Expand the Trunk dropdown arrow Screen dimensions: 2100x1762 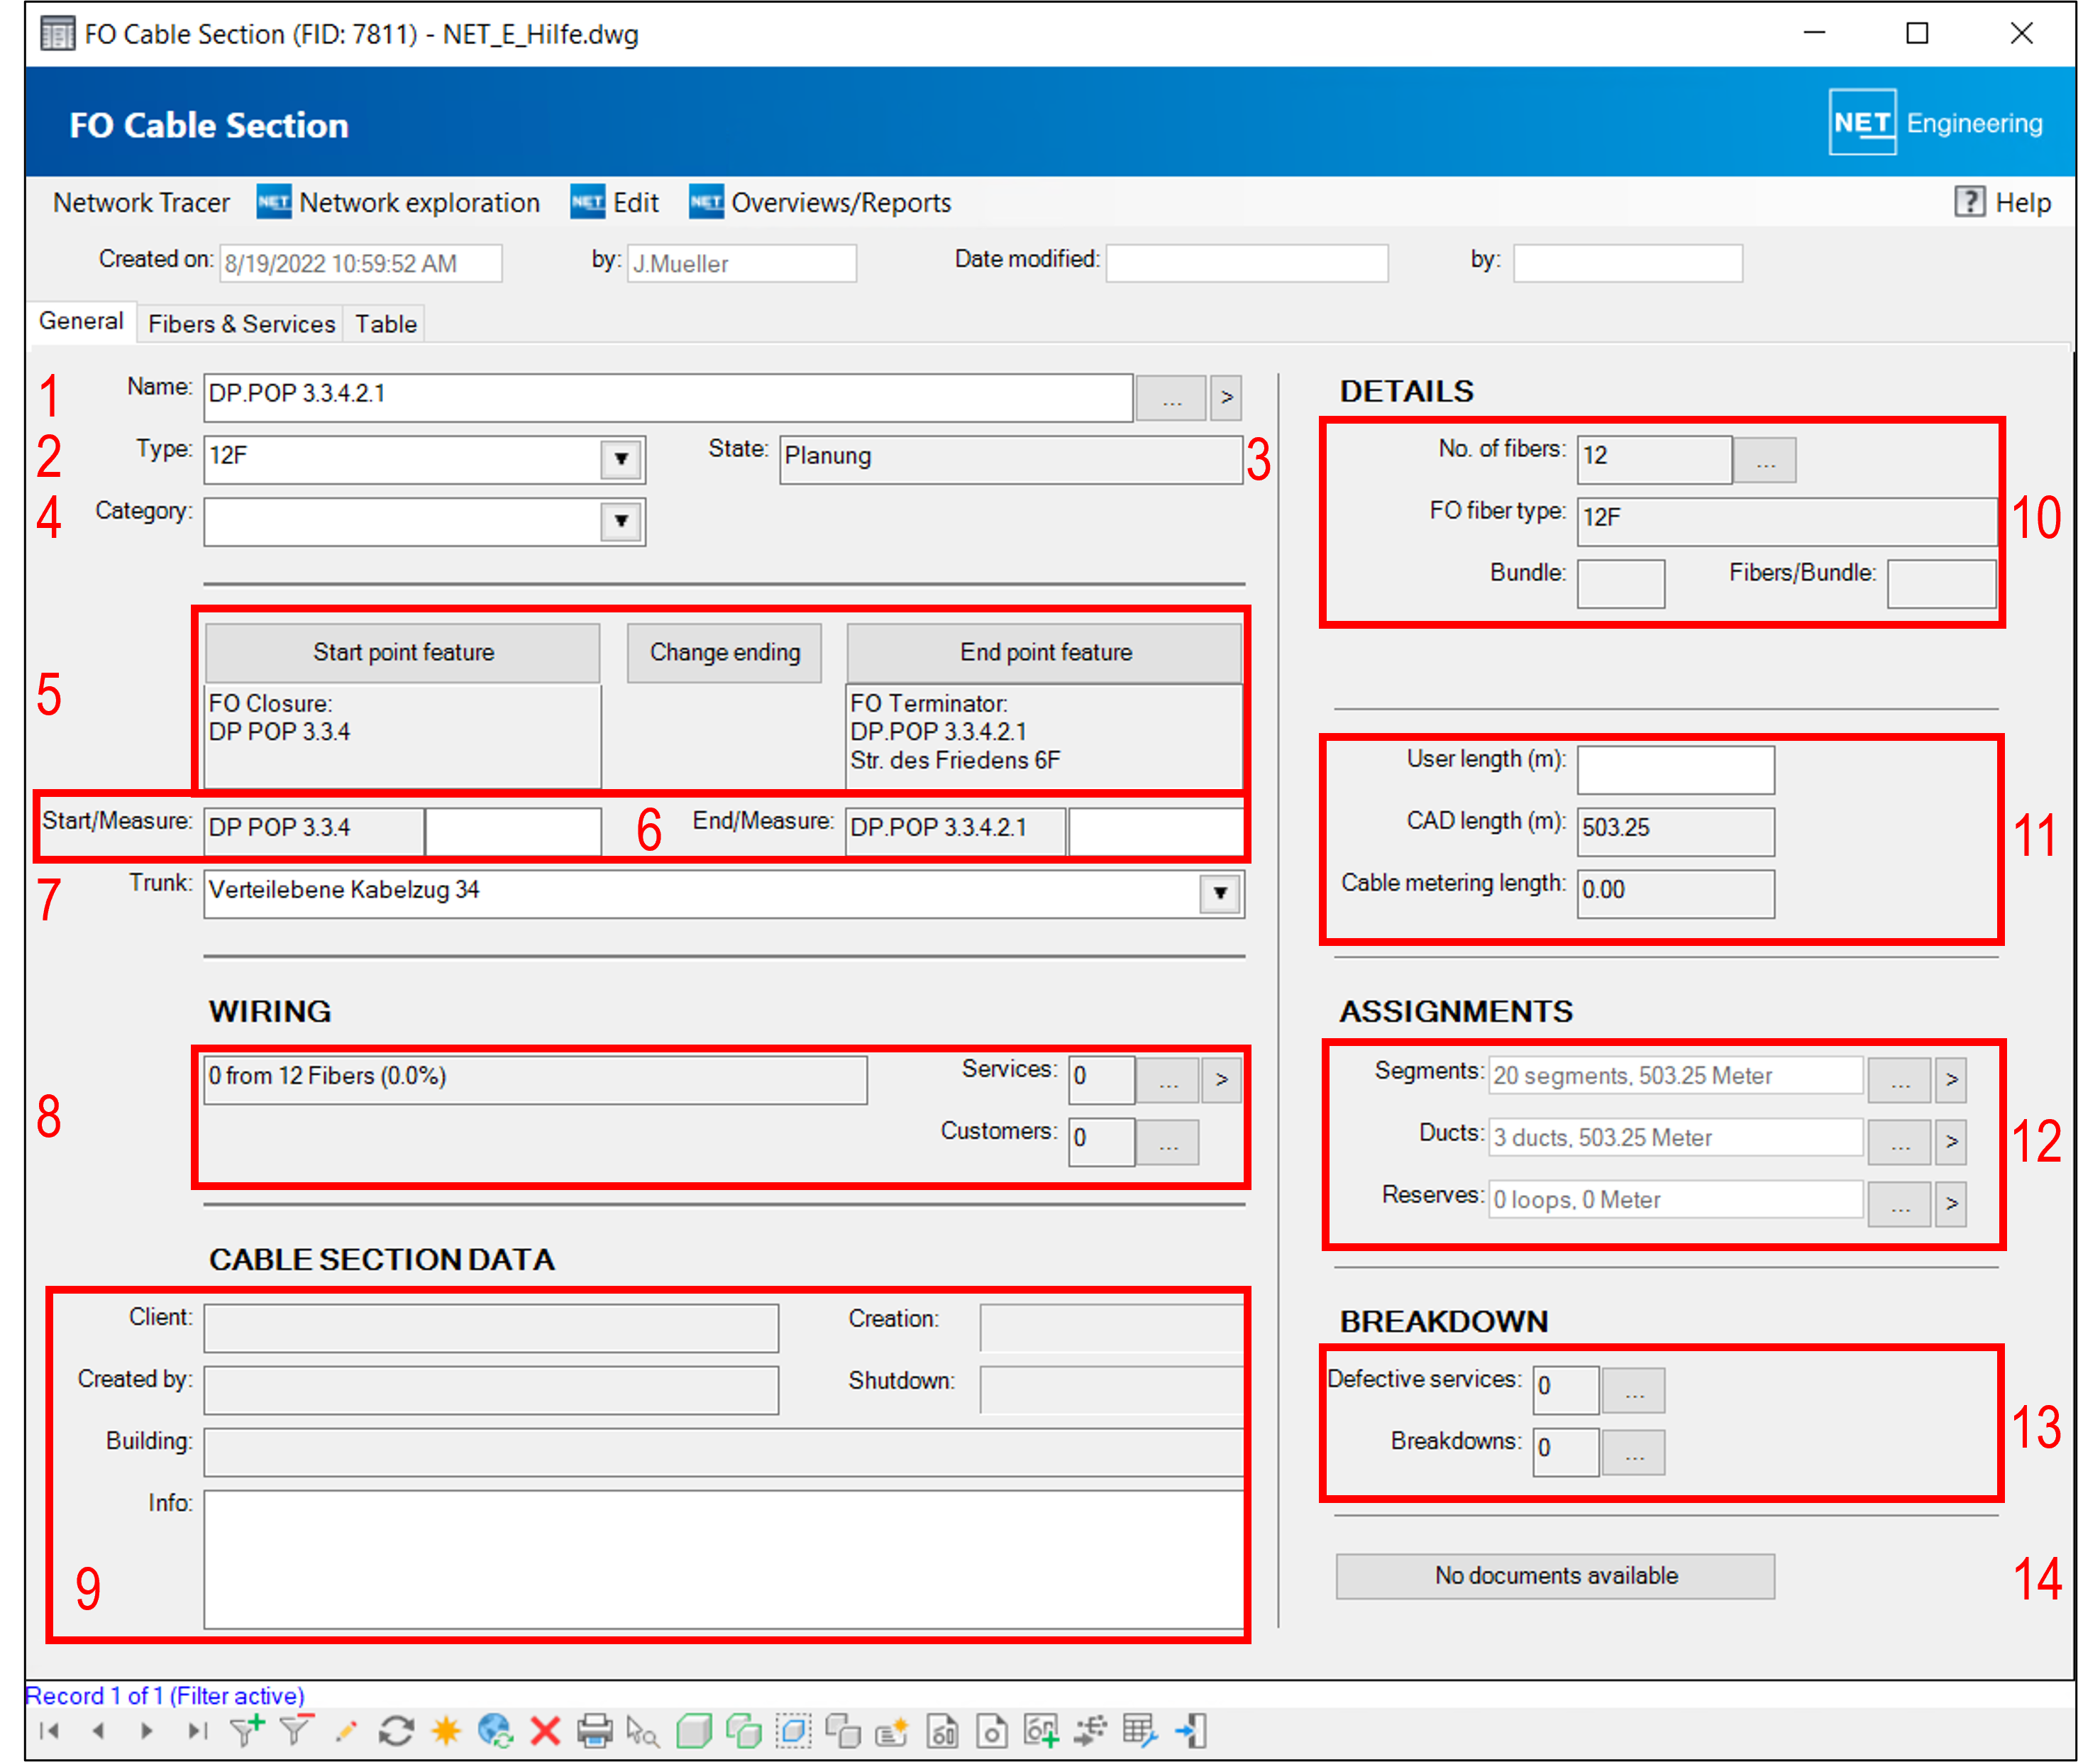tap(1220, 893)
